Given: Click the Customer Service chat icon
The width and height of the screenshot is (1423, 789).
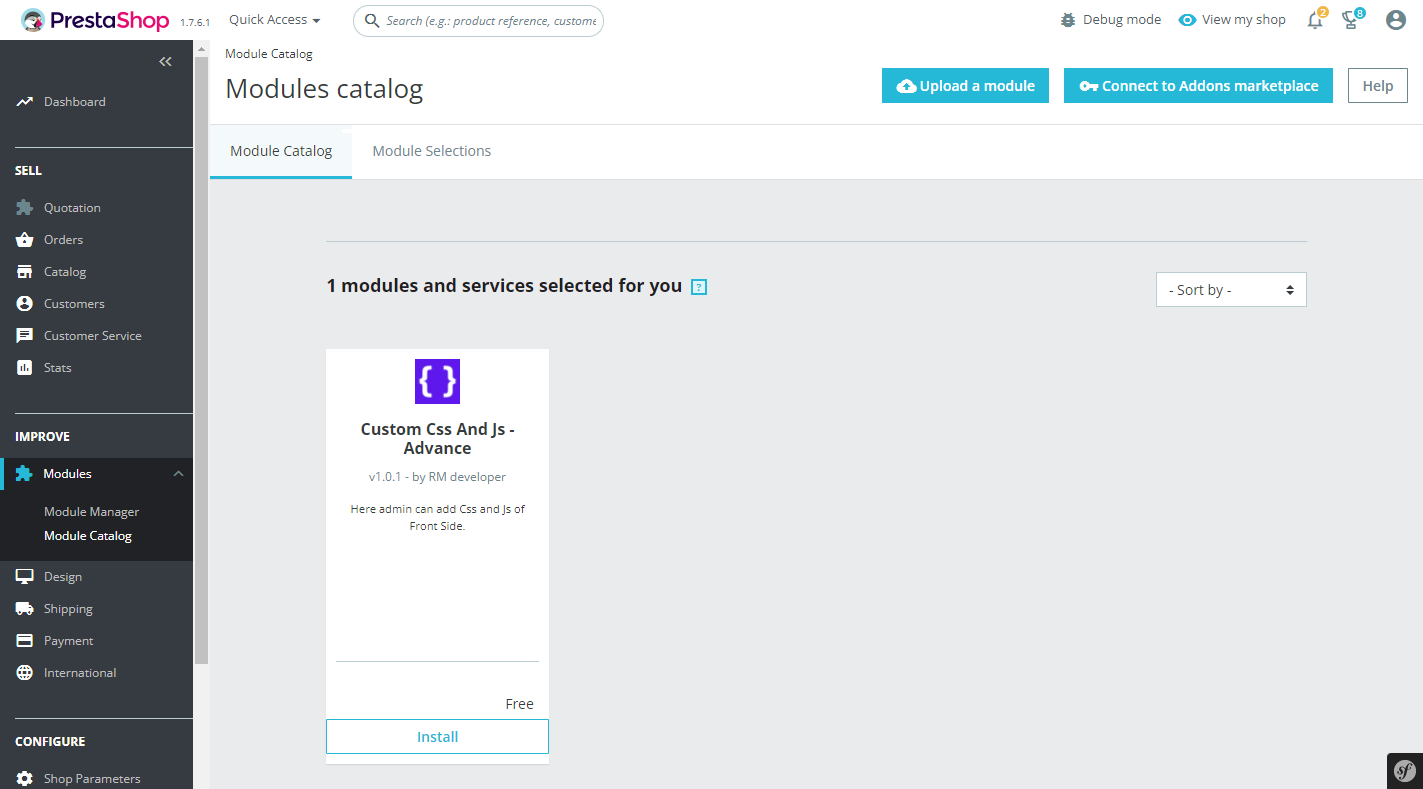Looking at the screenshot, I should (25, 336).
